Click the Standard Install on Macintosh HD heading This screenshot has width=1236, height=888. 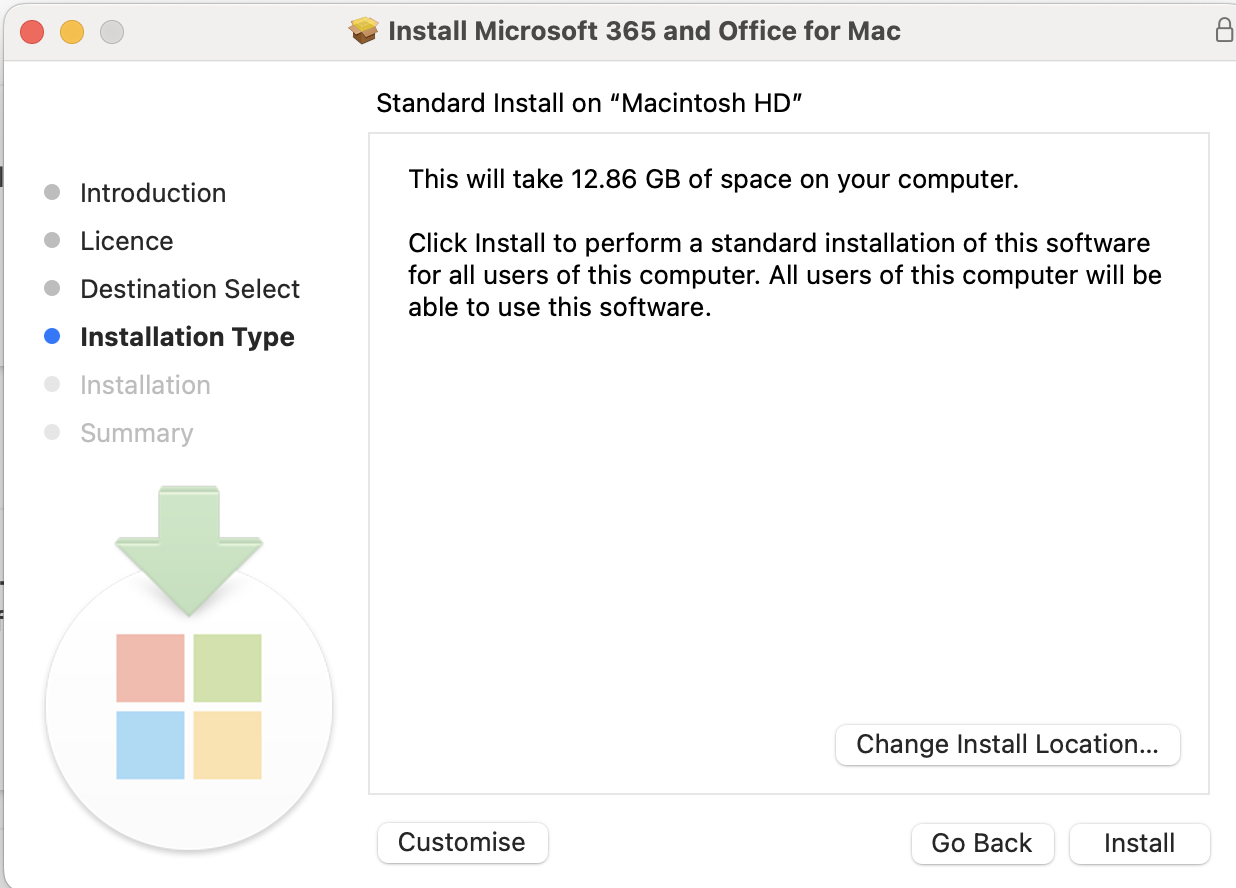coord(590,103)
